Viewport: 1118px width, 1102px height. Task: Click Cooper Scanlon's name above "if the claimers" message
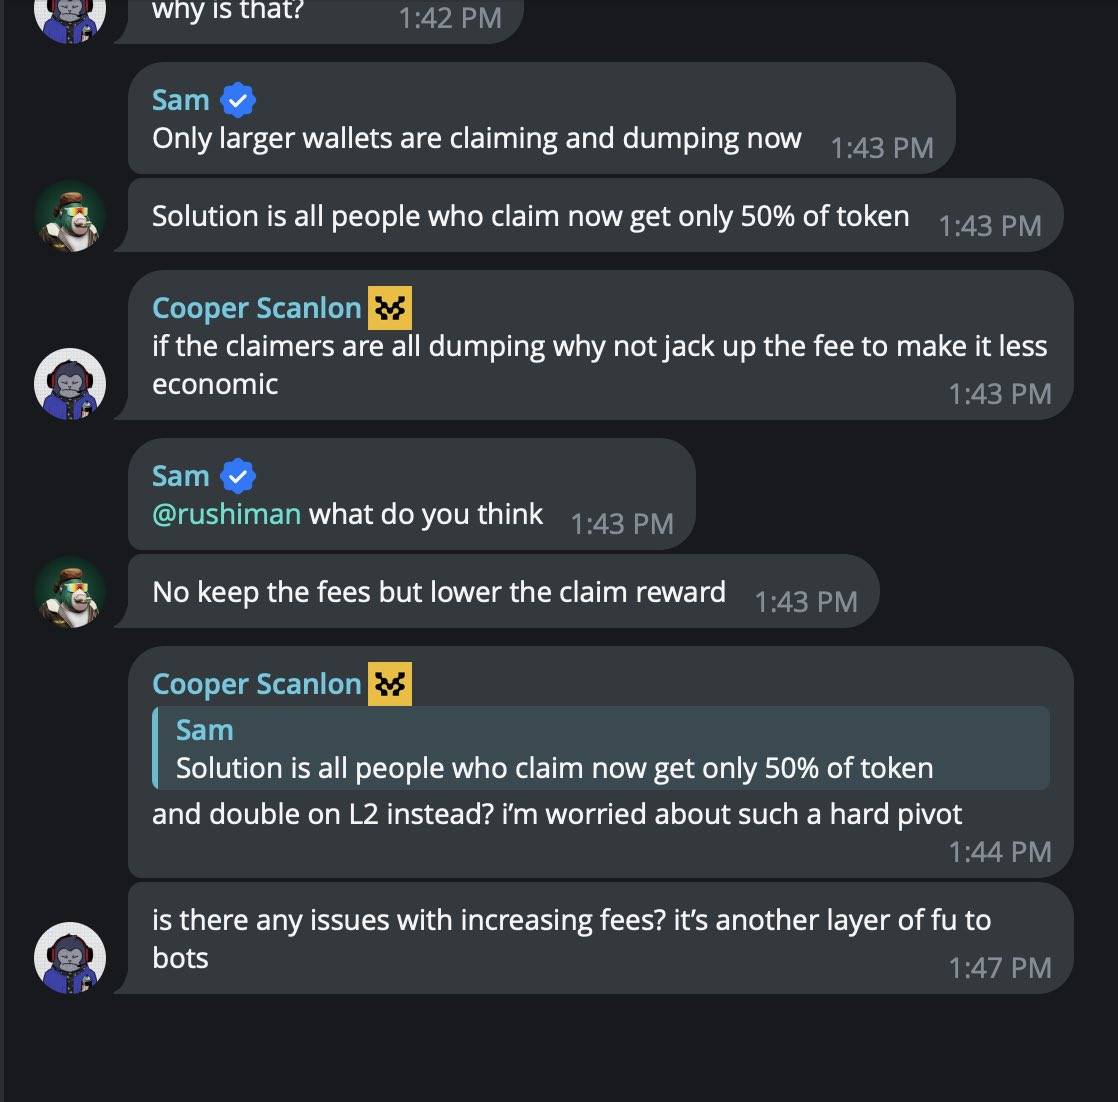pyautogui.click(x=256, y=308)
